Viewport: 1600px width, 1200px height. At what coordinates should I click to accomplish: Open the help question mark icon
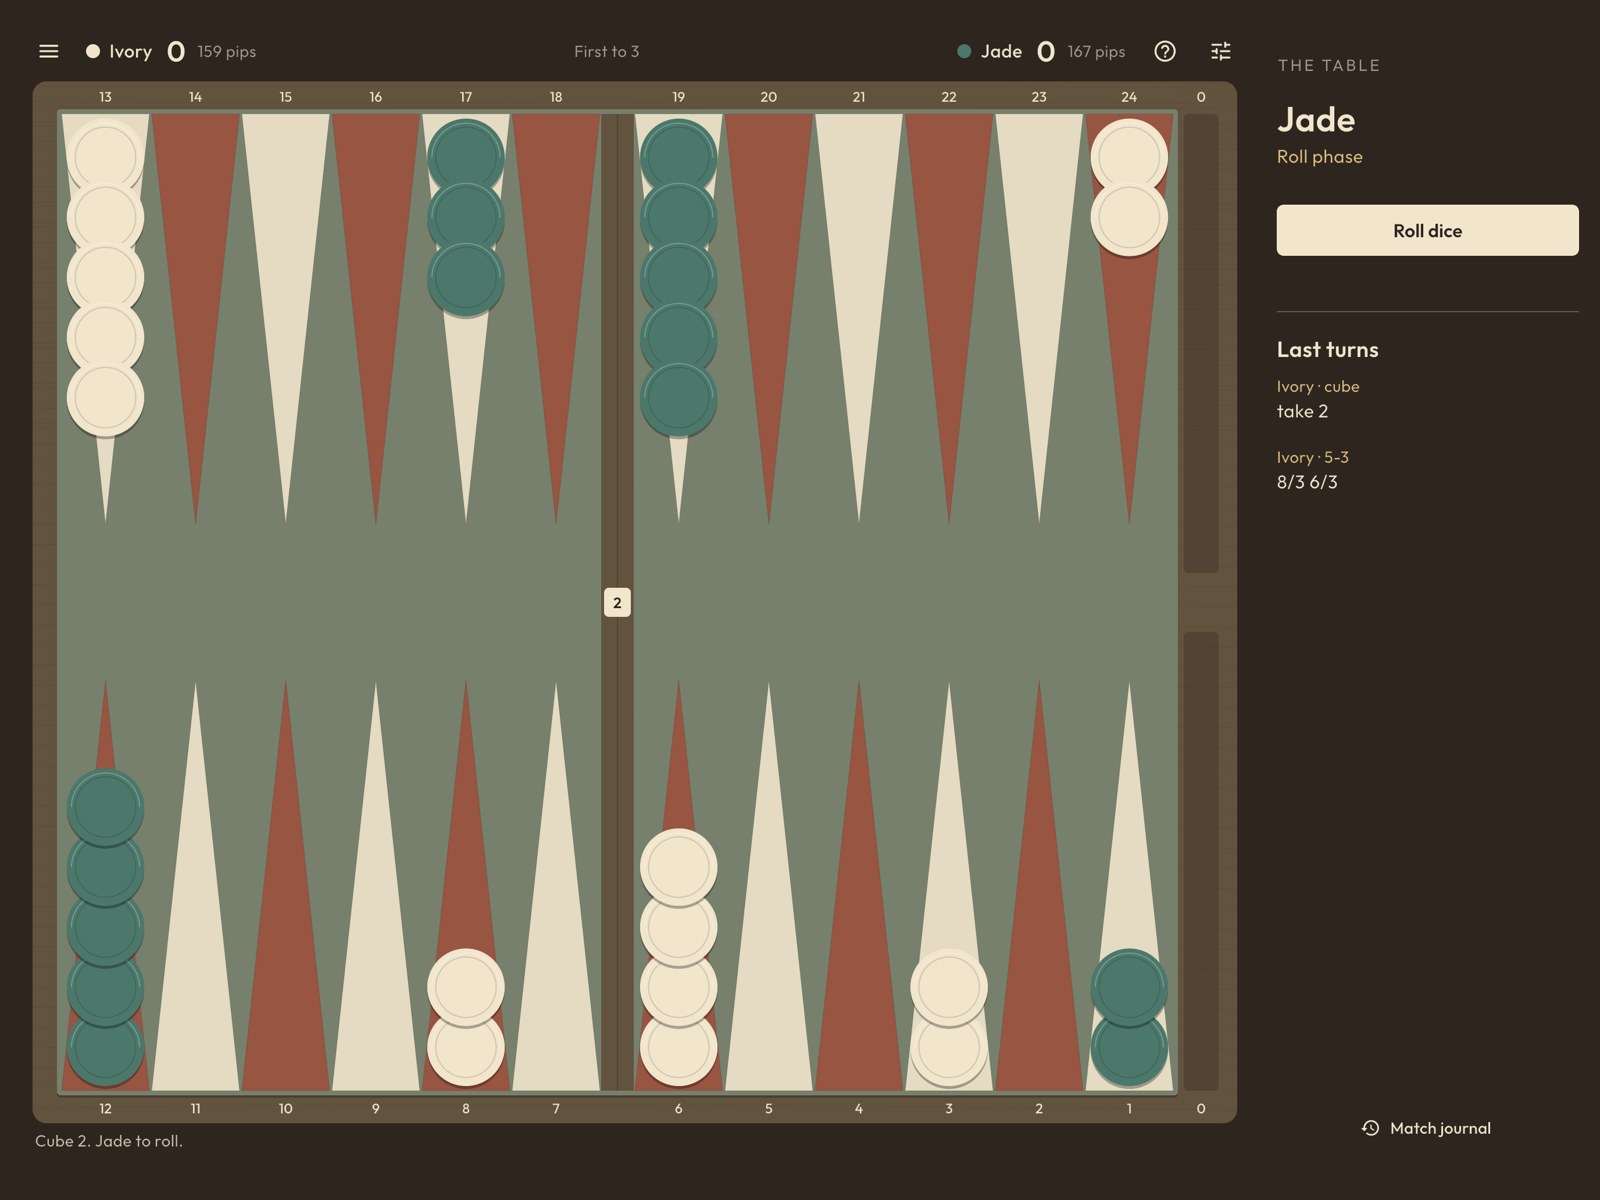[1165, 51]
